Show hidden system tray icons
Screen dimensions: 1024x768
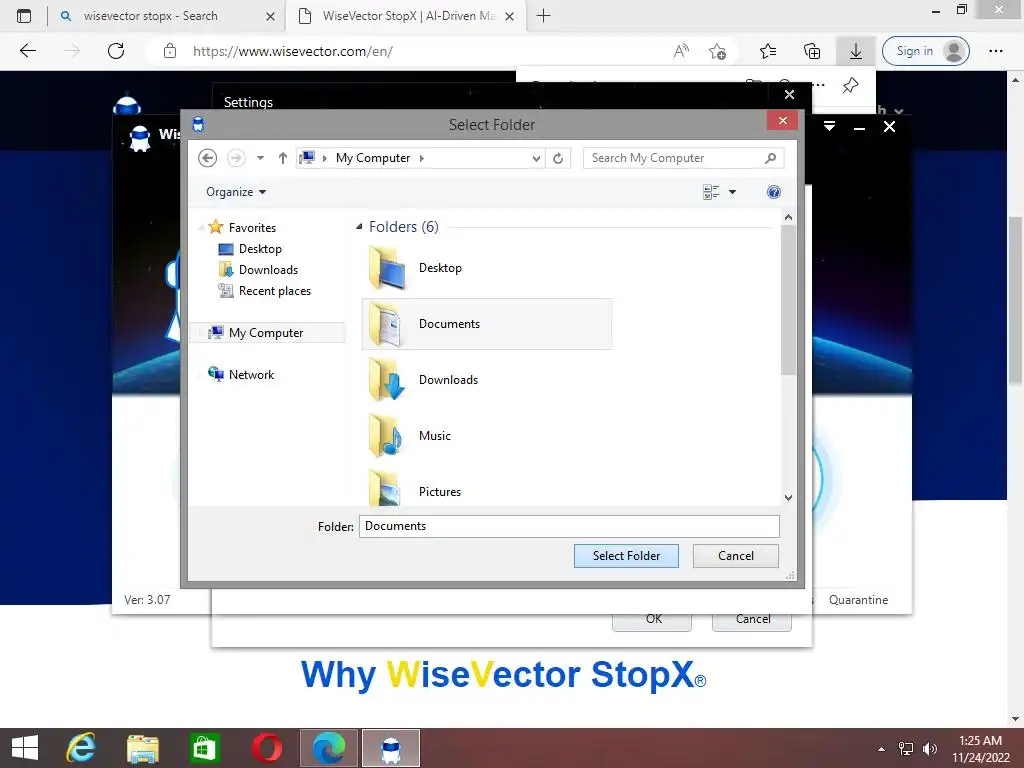881,749
